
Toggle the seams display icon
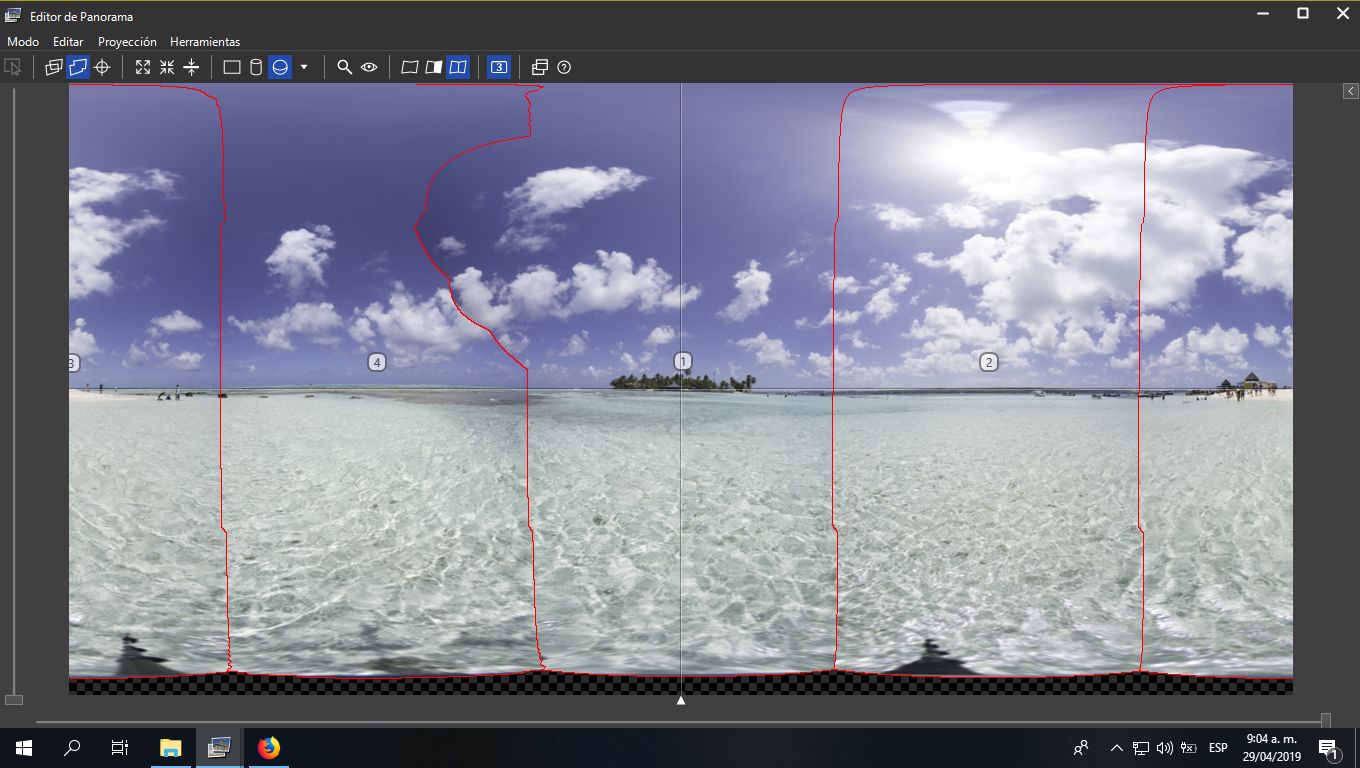tap(458, 67)
